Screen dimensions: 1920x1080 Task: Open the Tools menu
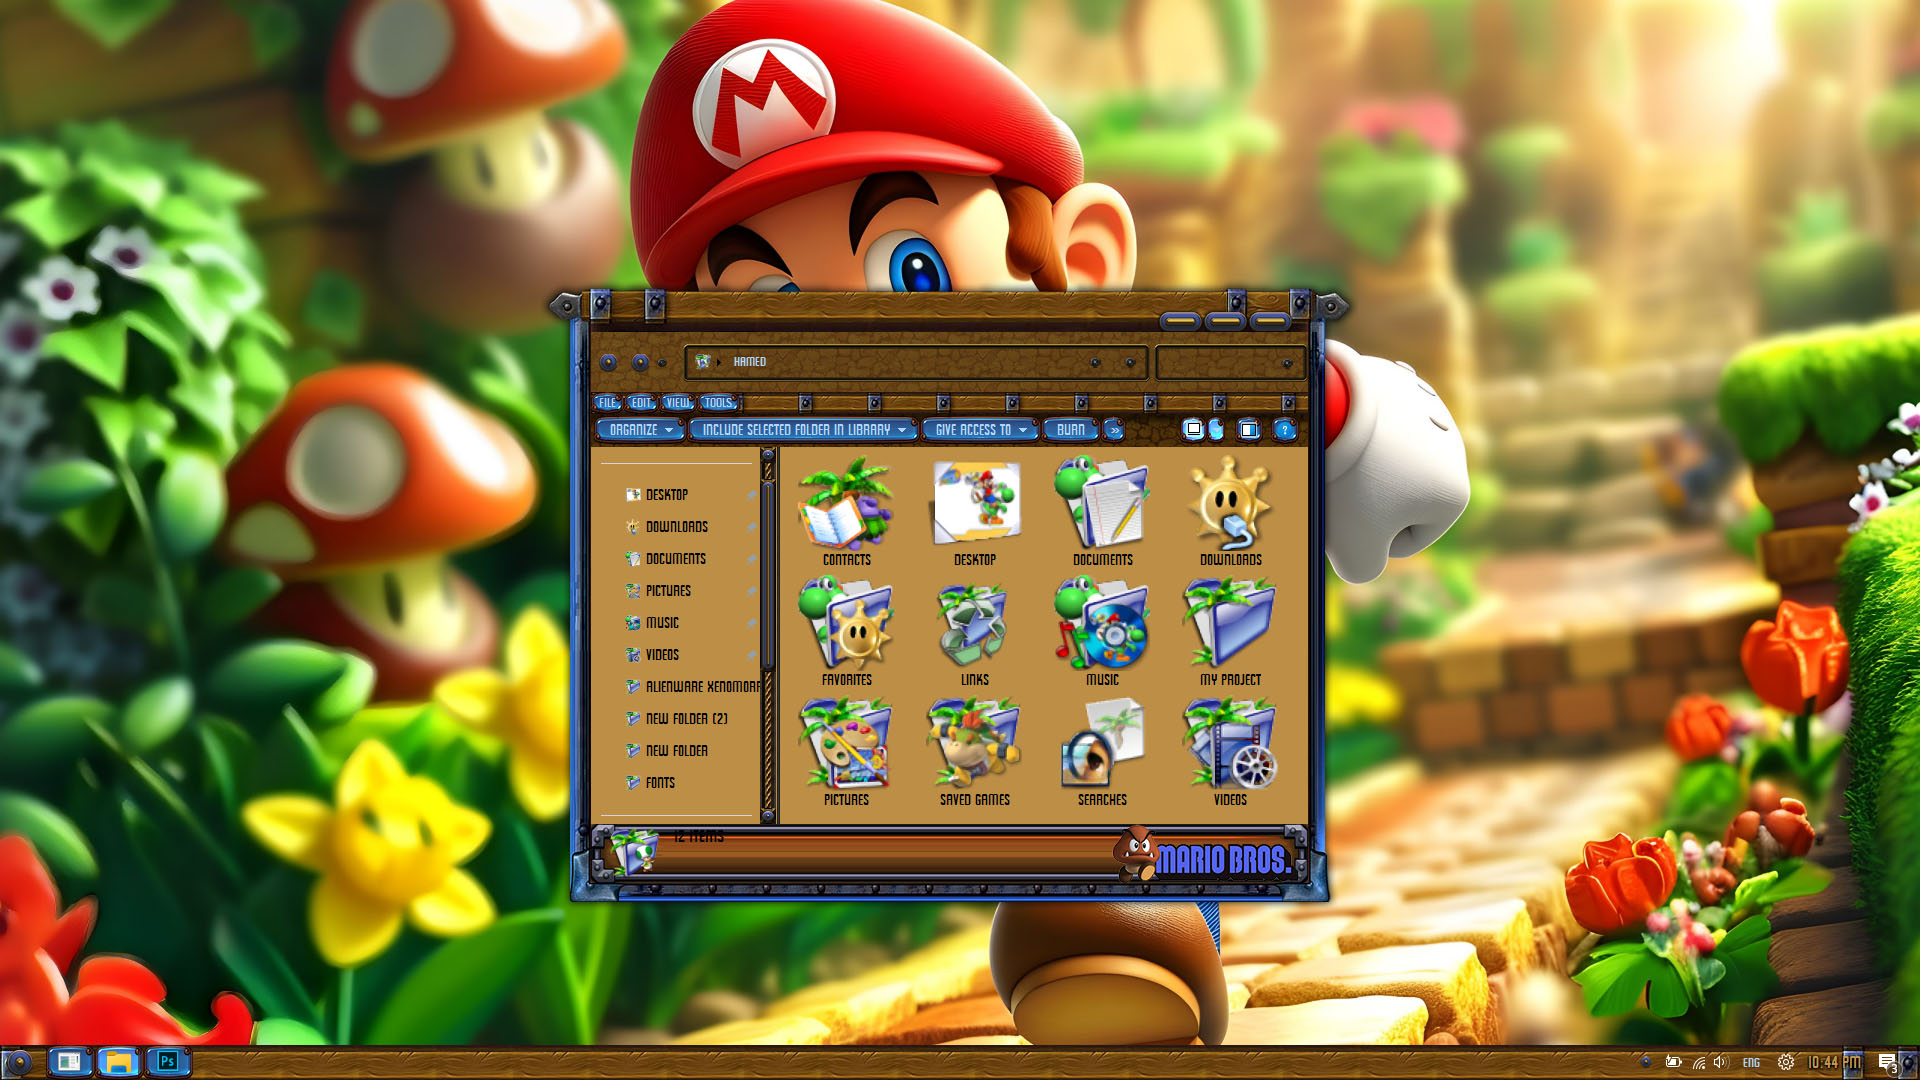pos(718,403)
